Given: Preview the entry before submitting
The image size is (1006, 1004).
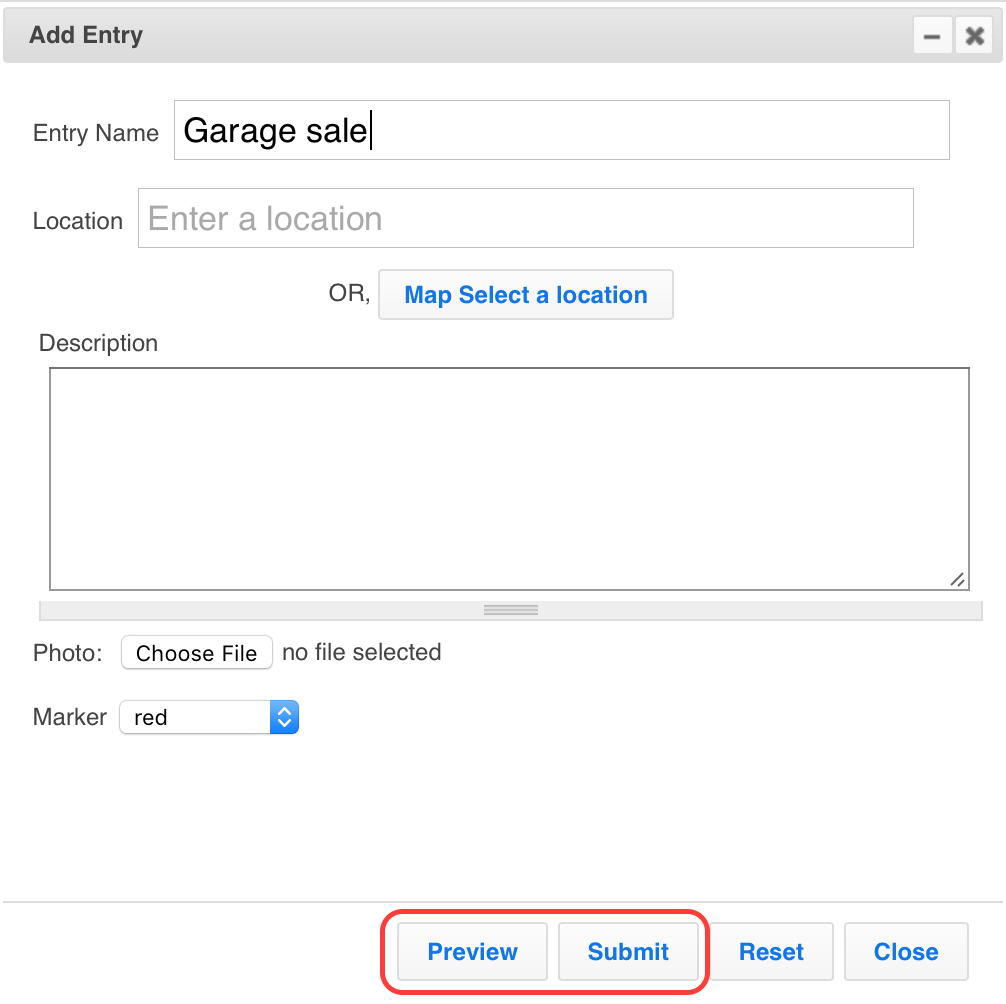Looking at the screenshot, I should [471, 951].
